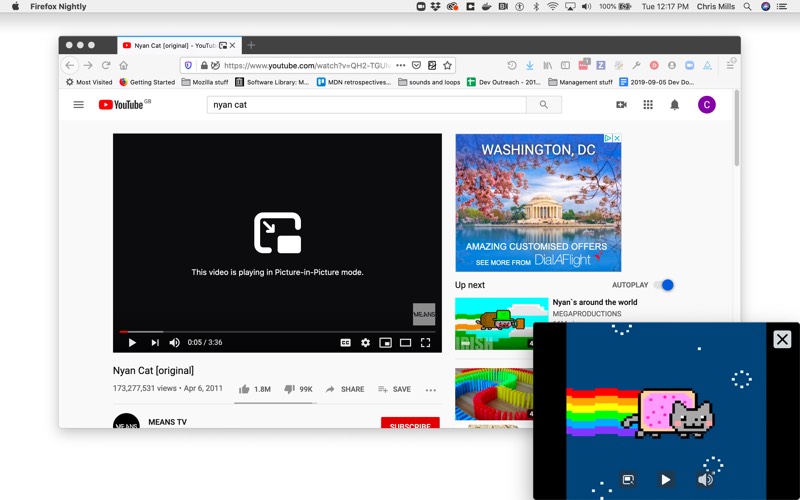Open the tracking protection shield
The image size is (800, 500).
click(x=188, y=65)
